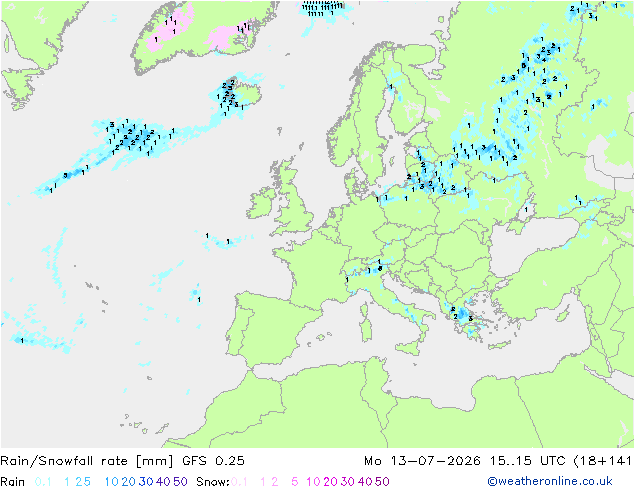The height and width of the screenshot is (490, 634).
Task: Click the 'Mo 13-07-2026' forecast date
Action: pyautogui.click(x=422, y=461)
